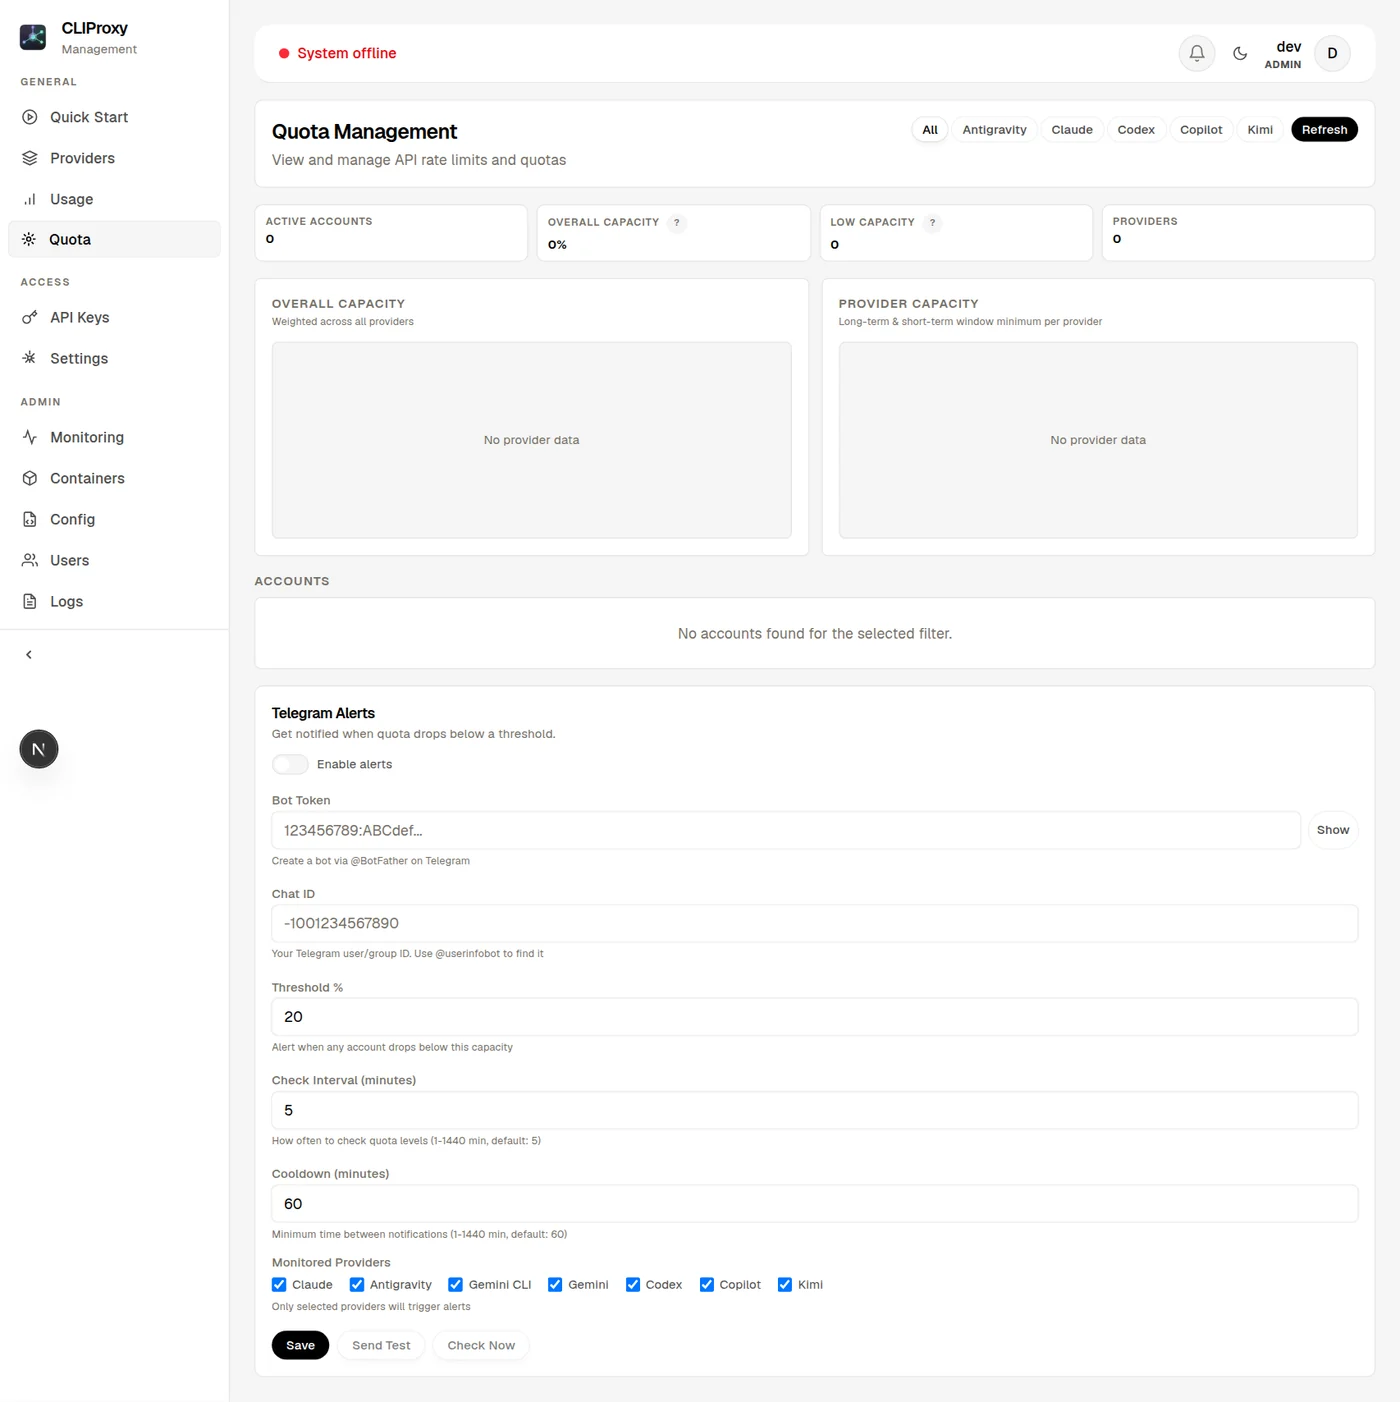Image resolution: width=1400 pixels, height=1402 pixels.
Task: Open Usage page
Action: 114,199
